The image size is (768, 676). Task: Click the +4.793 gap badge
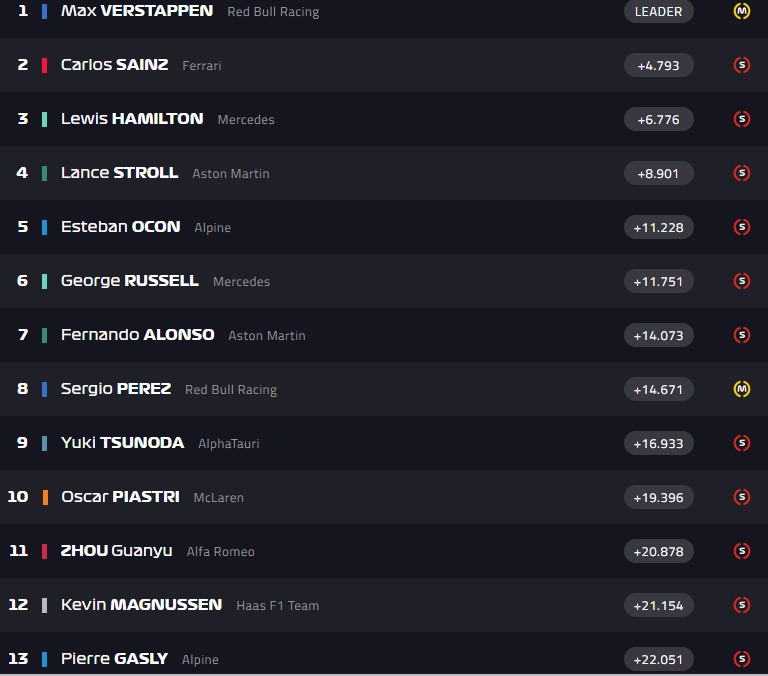coord(658,66)
